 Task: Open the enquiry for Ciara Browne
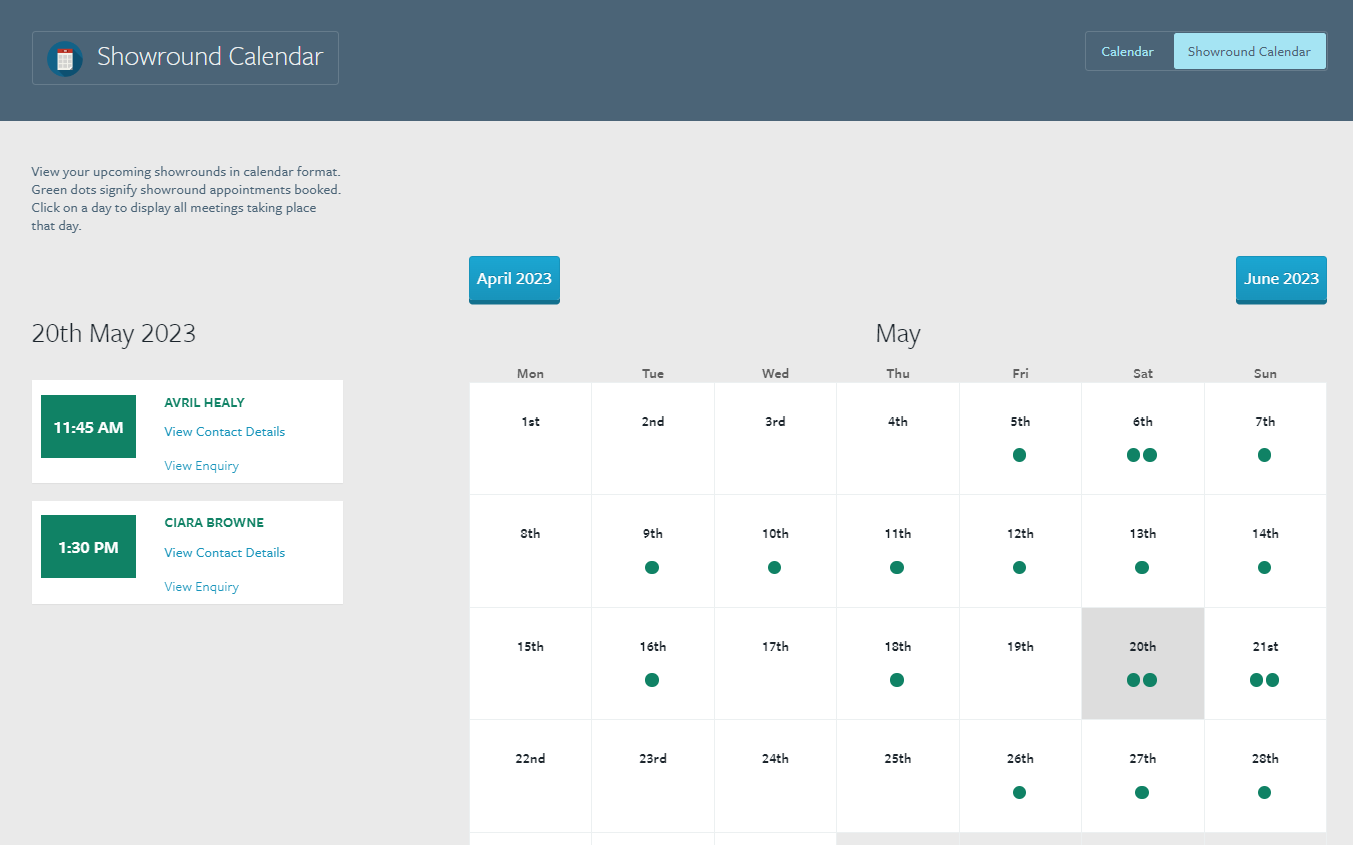pos(201,586)
